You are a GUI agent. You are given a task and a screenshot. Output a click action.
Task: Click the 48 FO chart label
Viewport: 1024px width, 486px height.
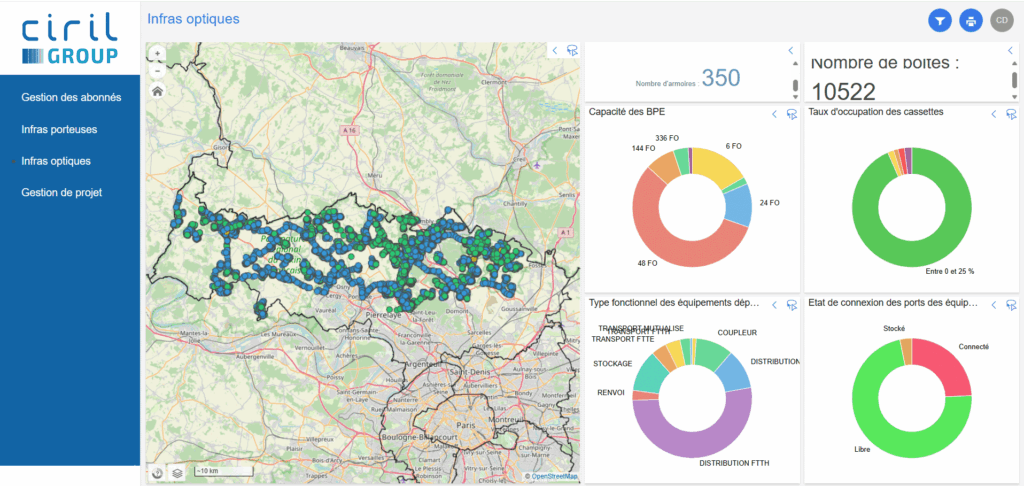tap(649, 263)
